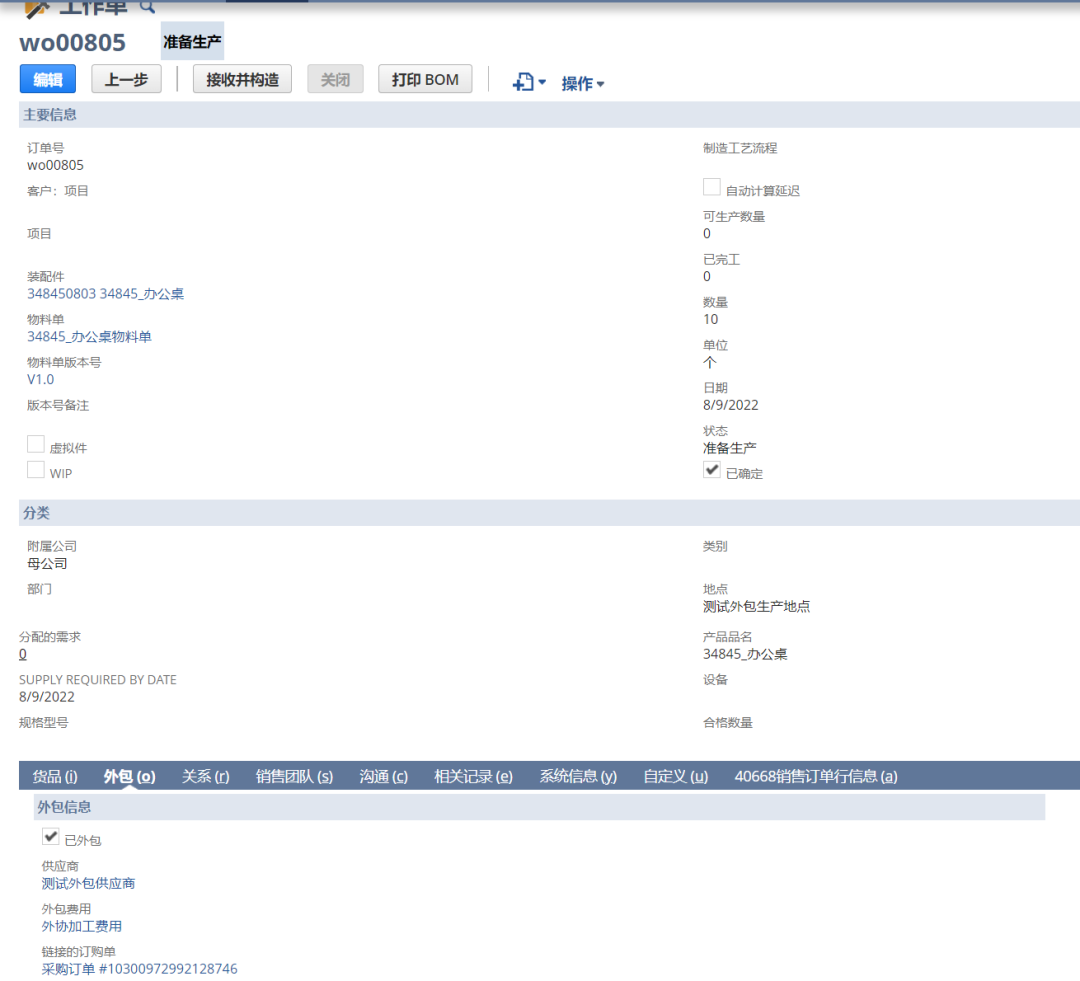The image size is (1080, 981).
Task: Open assembly link 348450803 34845_办公桌
Action: click(x=105, y=293)
